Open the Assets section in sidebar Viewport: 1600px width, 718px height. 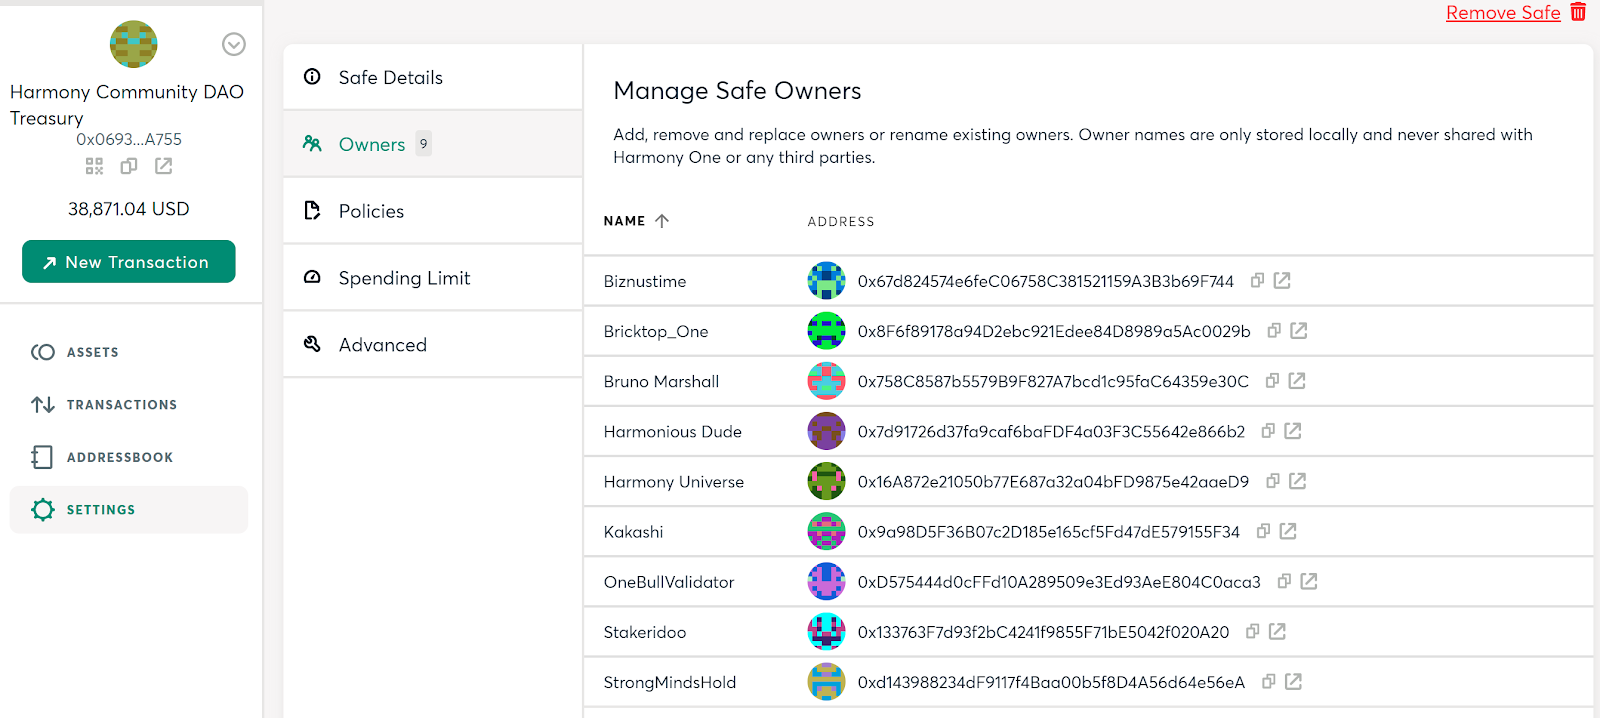click(x=92, y=352)
